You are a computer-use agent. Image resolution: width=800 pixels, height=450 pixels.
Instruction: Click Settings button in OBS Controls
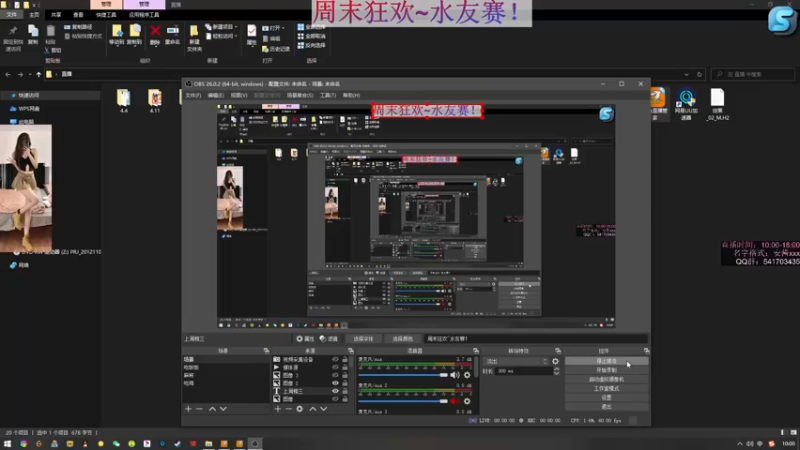[x=606, y=397]
